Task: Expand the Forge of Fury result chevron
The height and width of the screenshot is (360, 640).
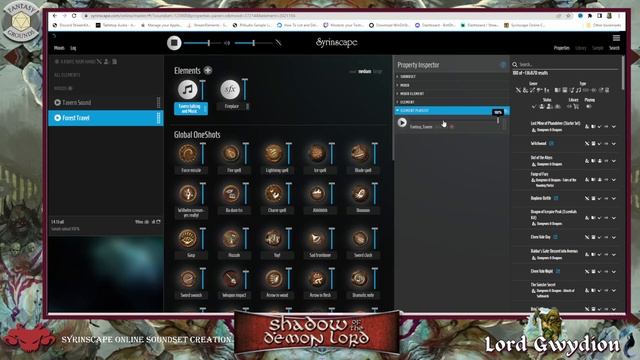Action: coord(613,180)
